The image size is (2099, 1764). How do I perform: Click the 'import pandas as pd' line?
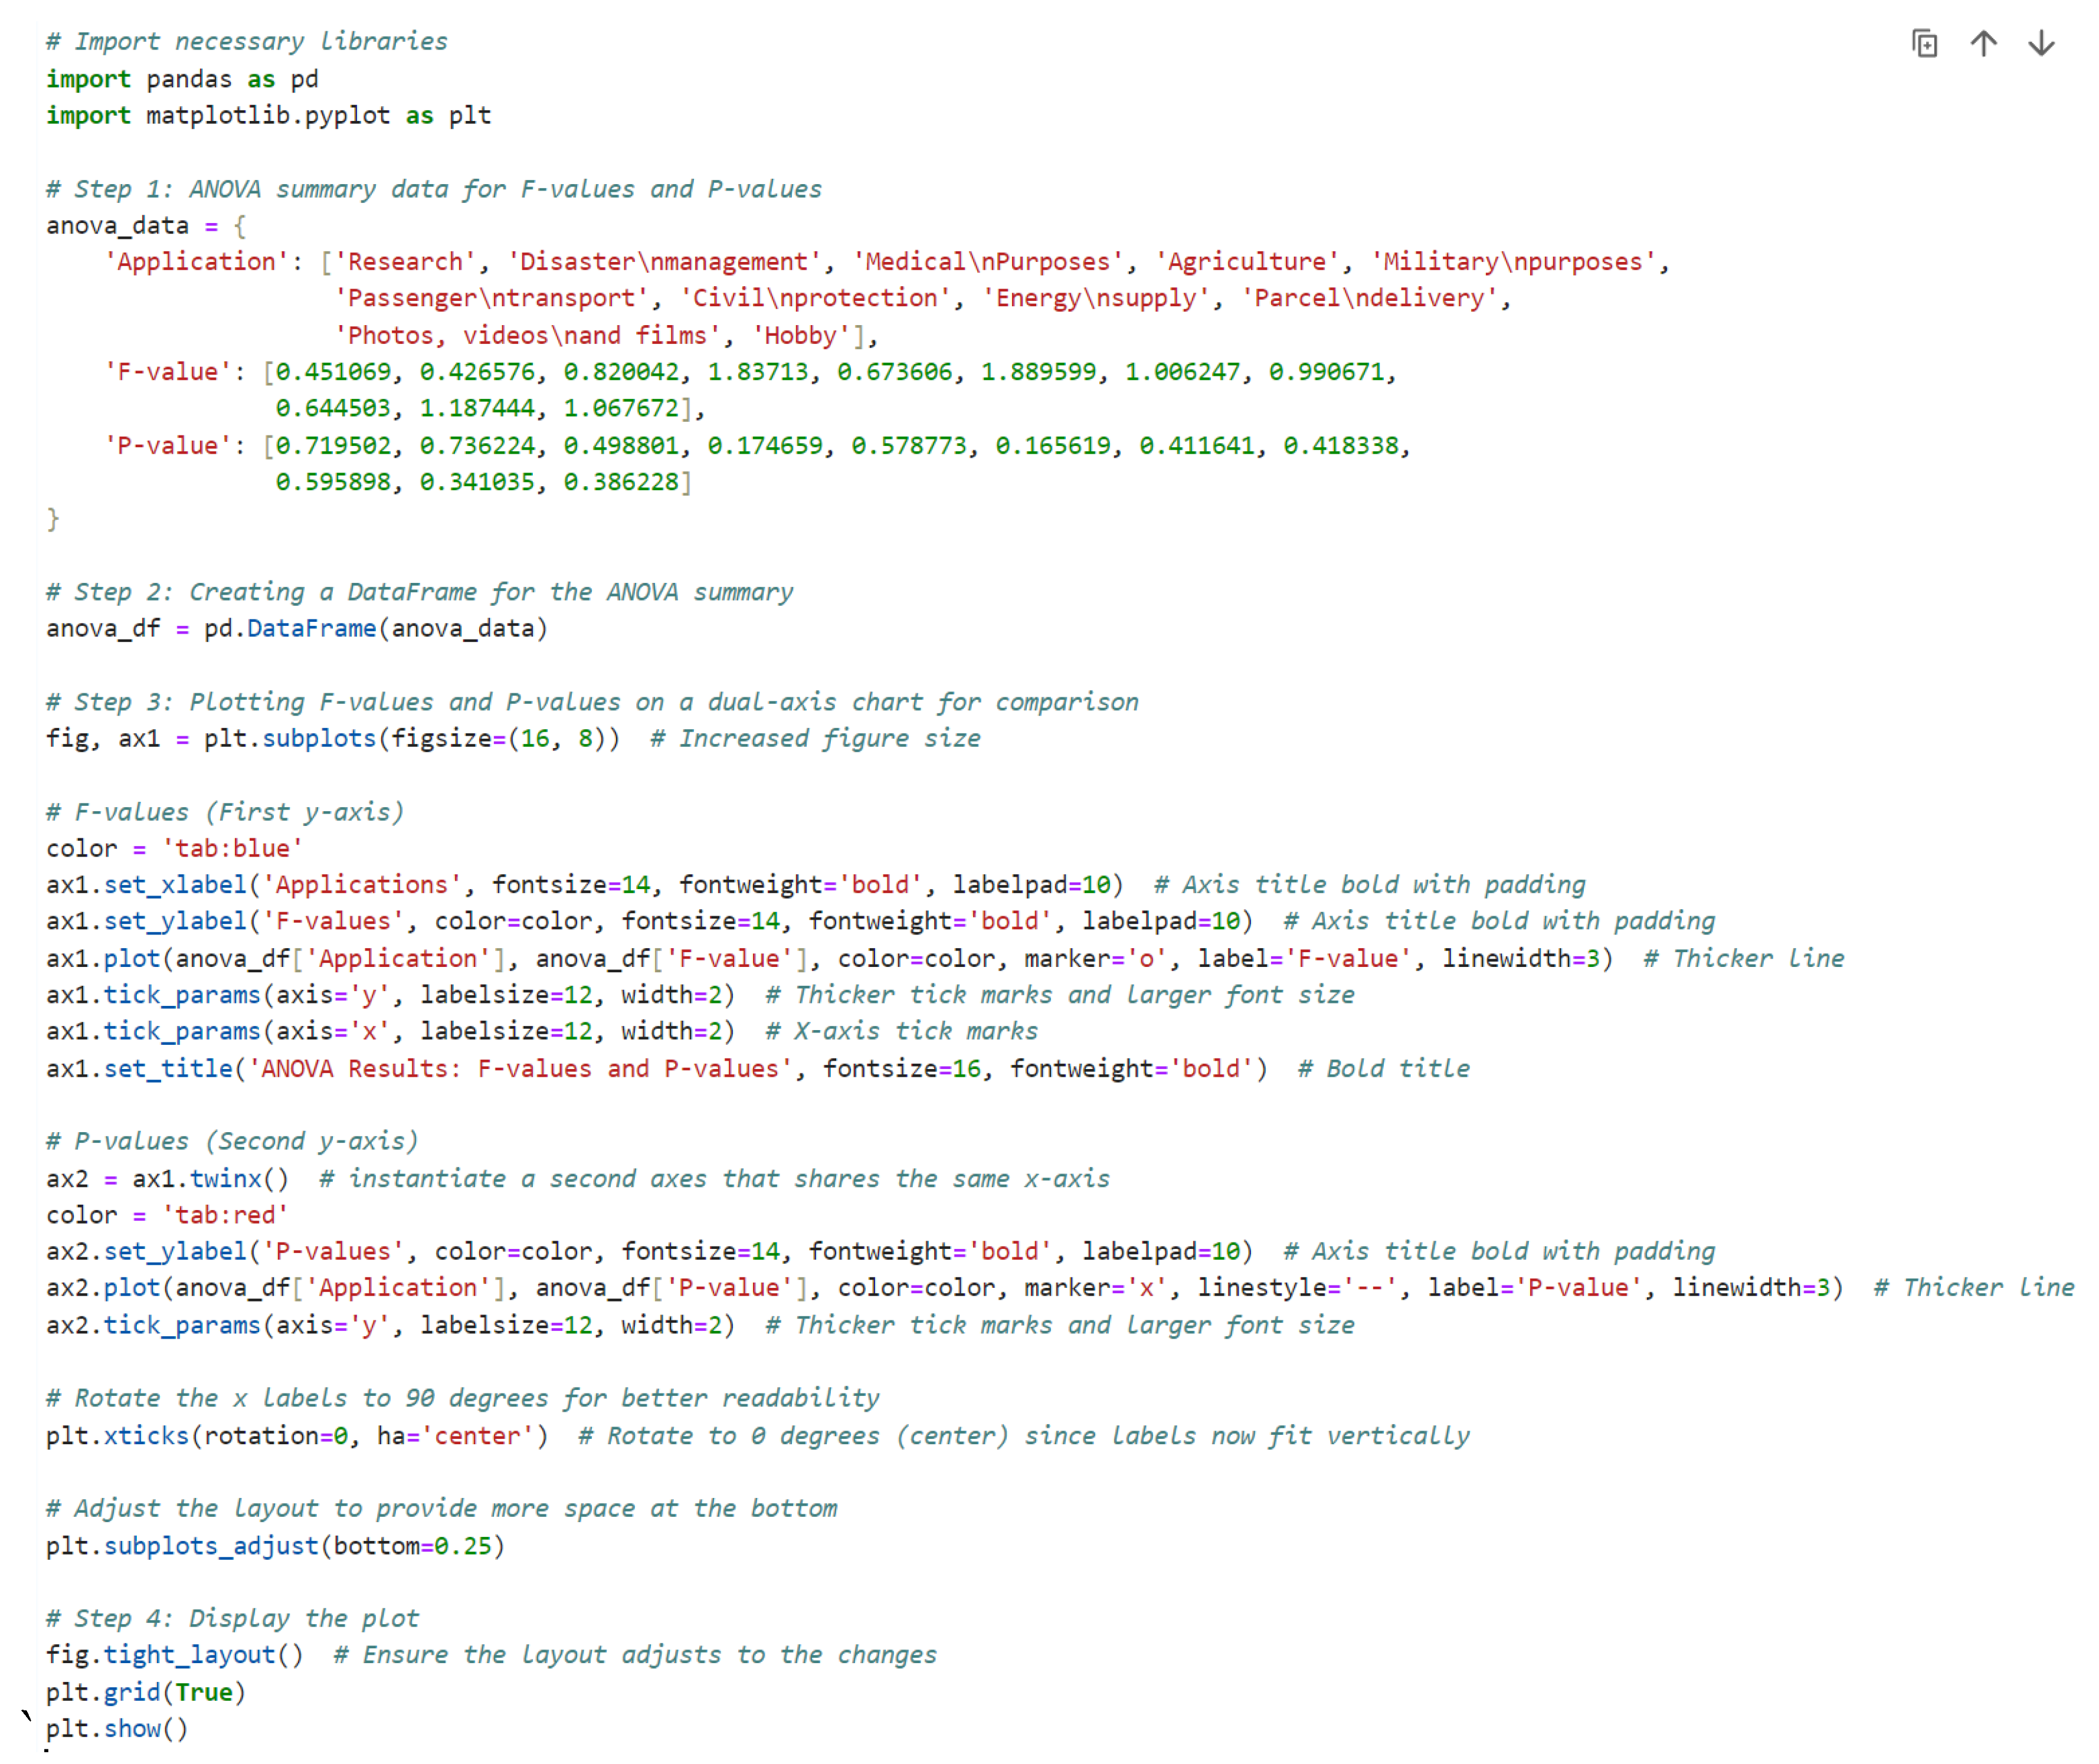coord(182,79)
